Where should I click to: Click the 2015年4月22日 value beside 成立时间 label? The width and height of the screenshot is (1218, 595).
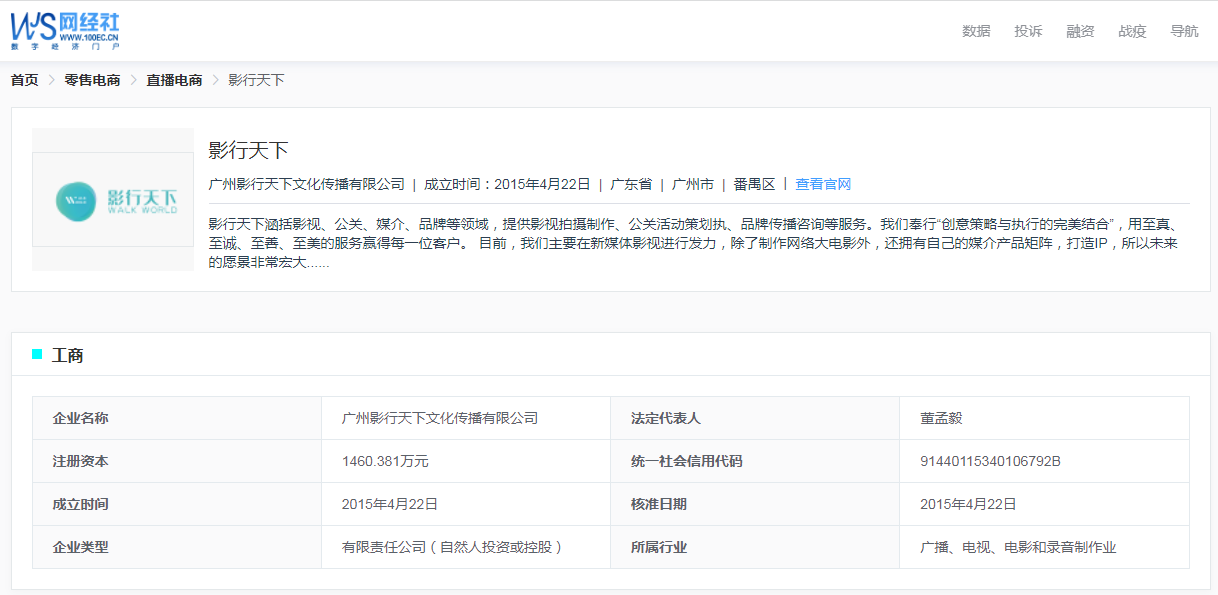click(x=390, y=504)
